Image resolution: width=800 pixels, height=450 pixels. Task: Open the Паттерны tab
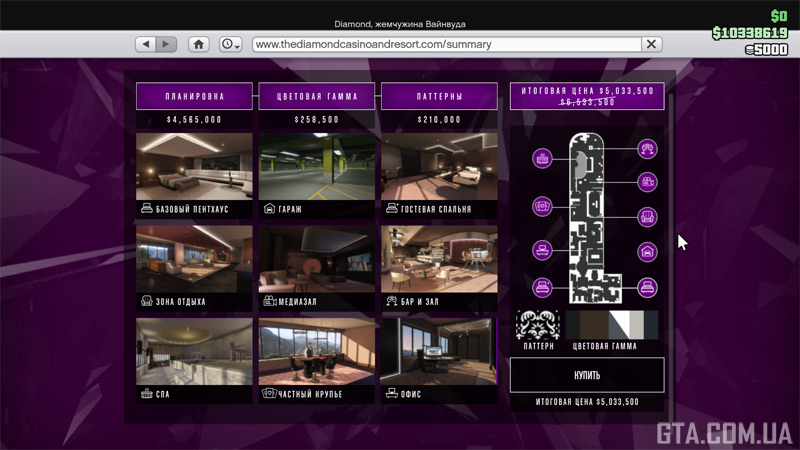(439, 97)
